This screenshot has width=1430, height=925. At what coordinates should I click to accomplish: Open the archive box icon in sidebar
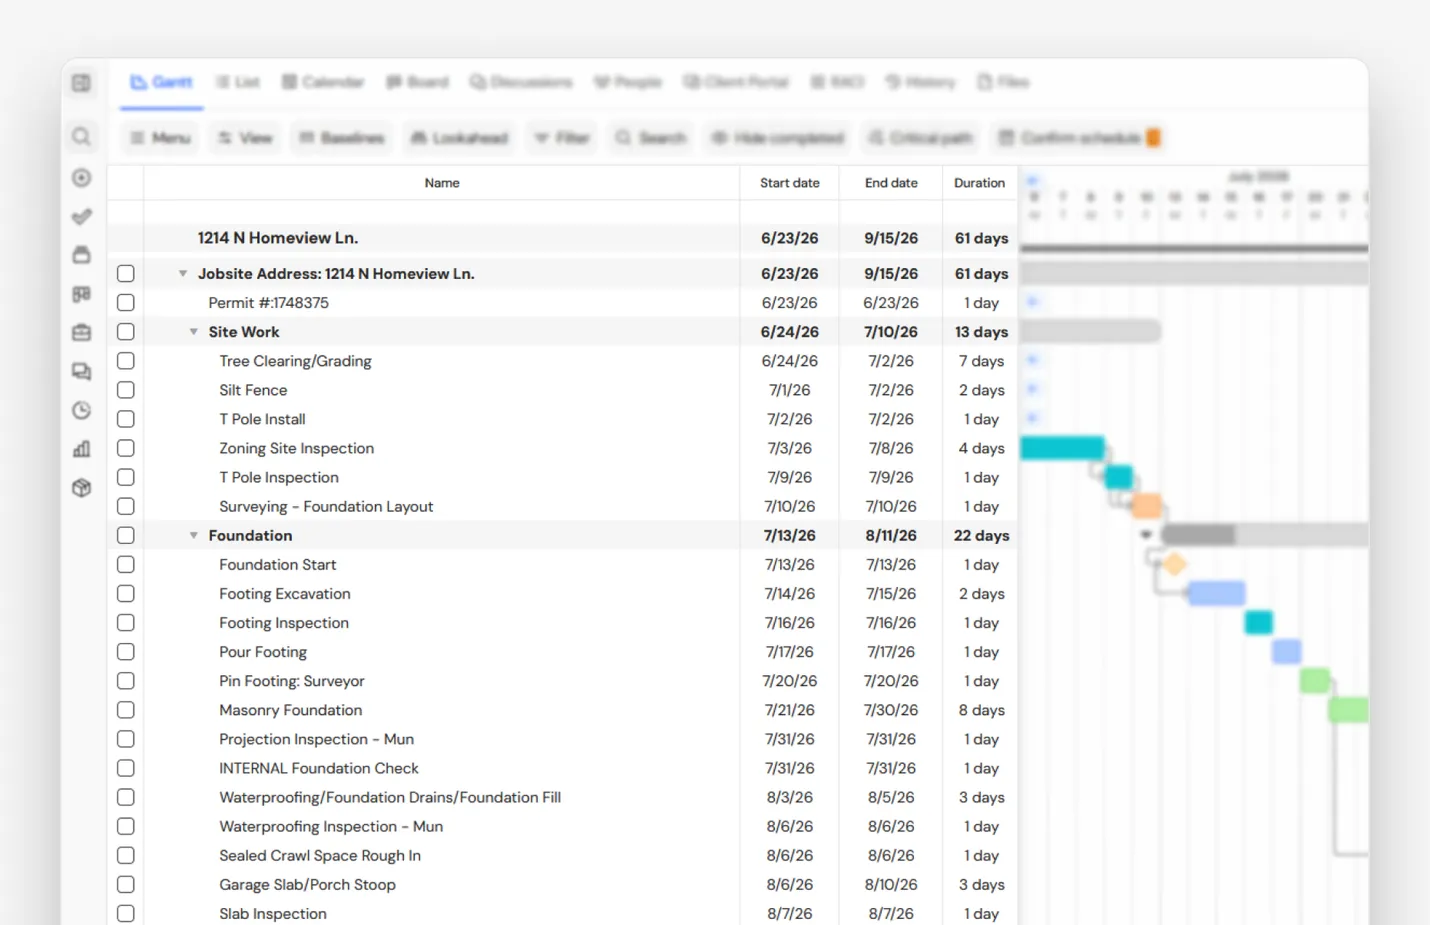click(82, 255)
